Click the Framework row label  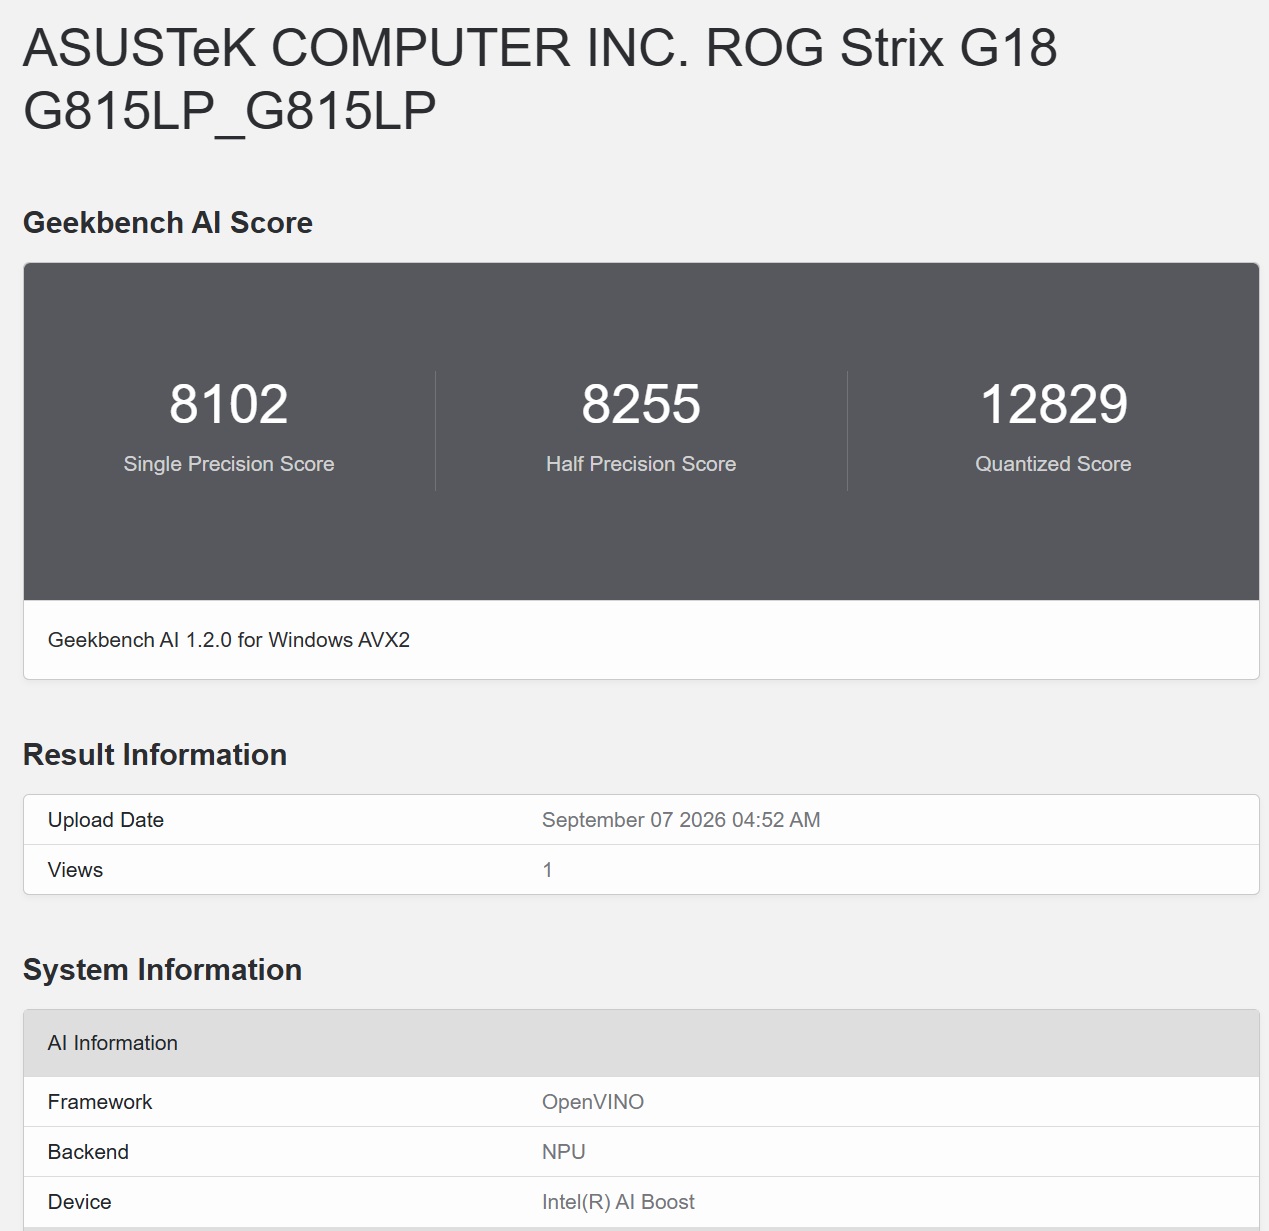[x=100, y=1102]
